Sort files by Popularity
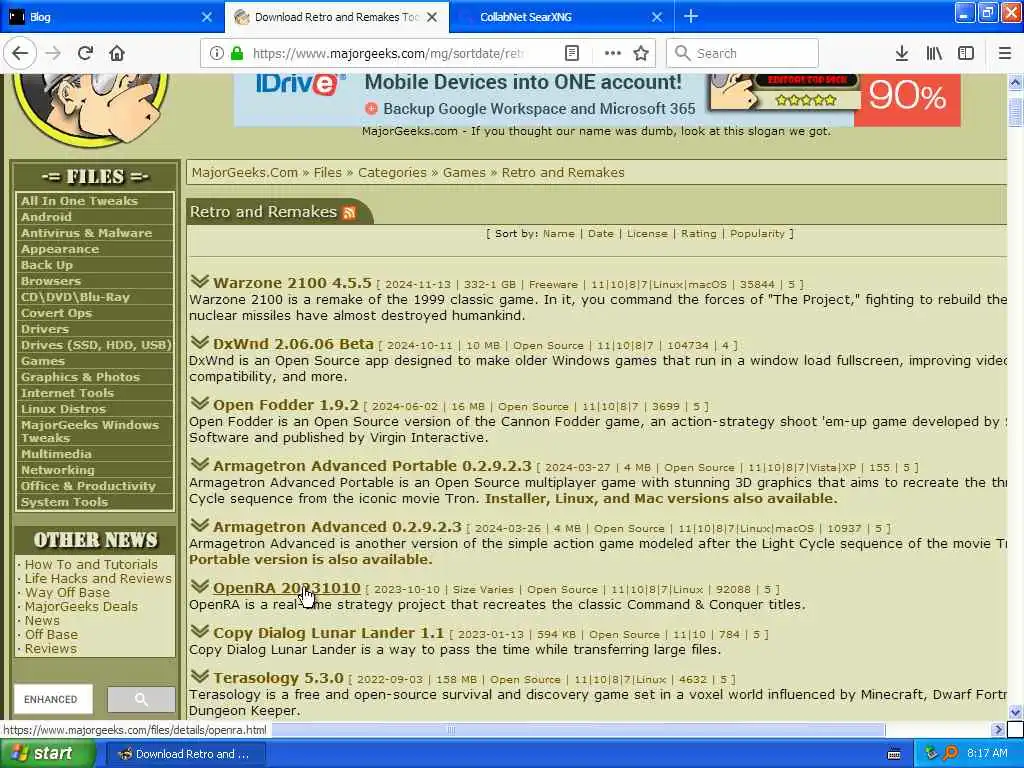 (757, 234)
